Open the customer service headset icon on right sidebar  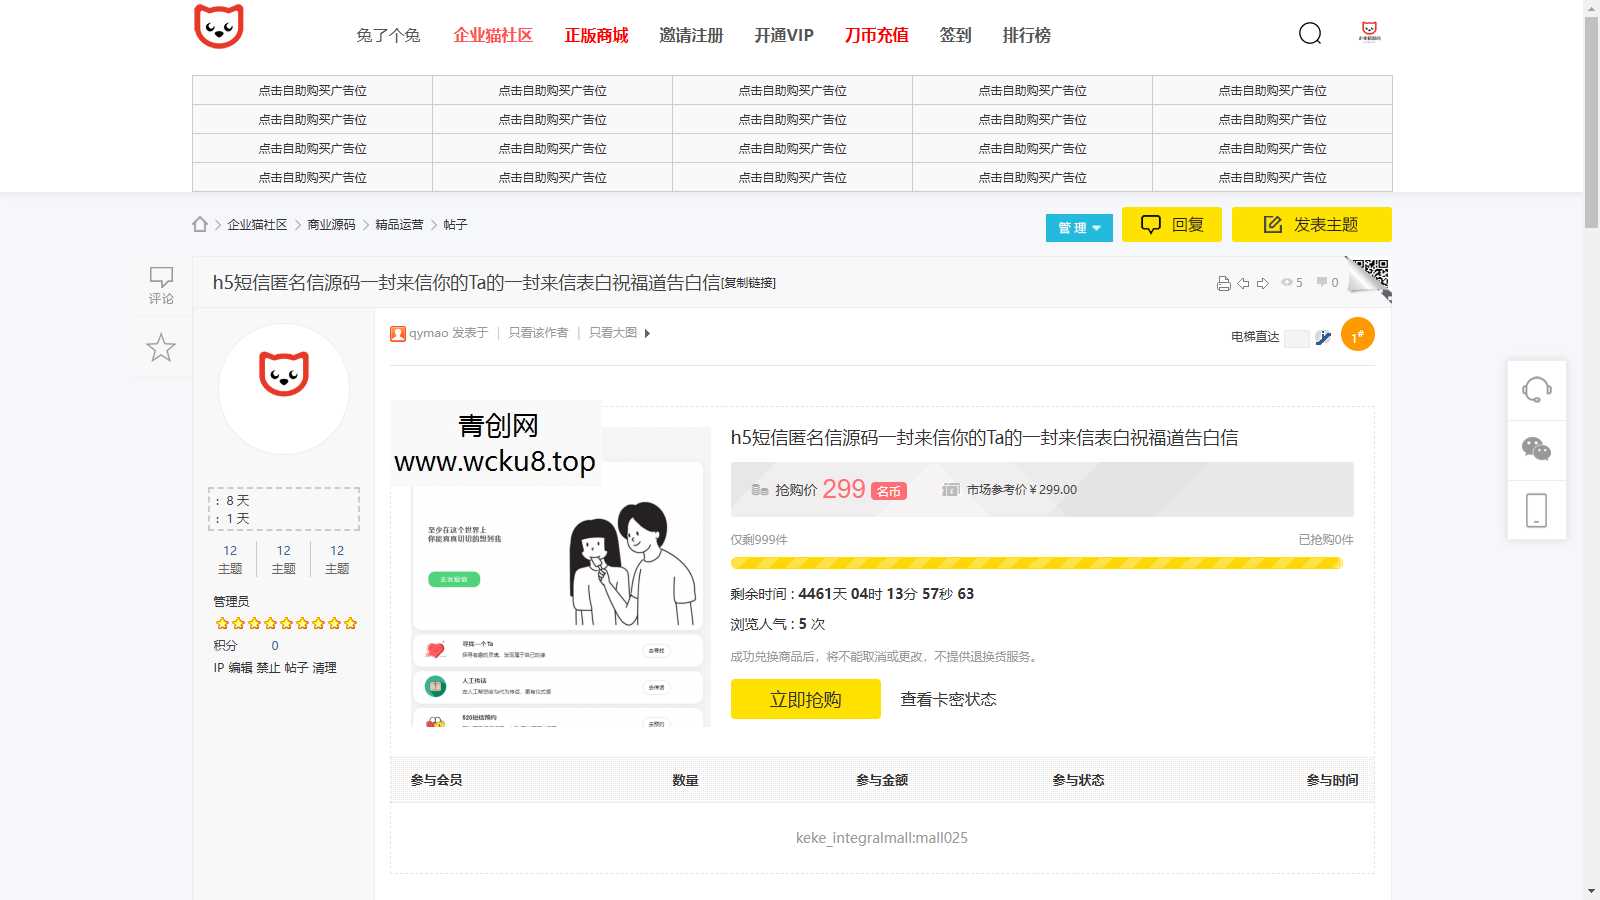[1537, 391]
